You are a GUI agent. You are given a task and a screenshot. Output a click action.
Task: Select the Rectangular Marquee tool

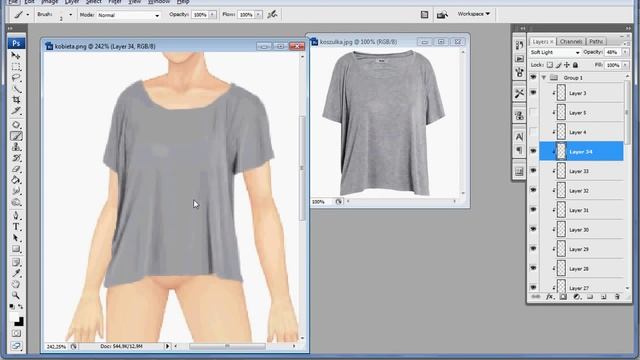[16, 67]
